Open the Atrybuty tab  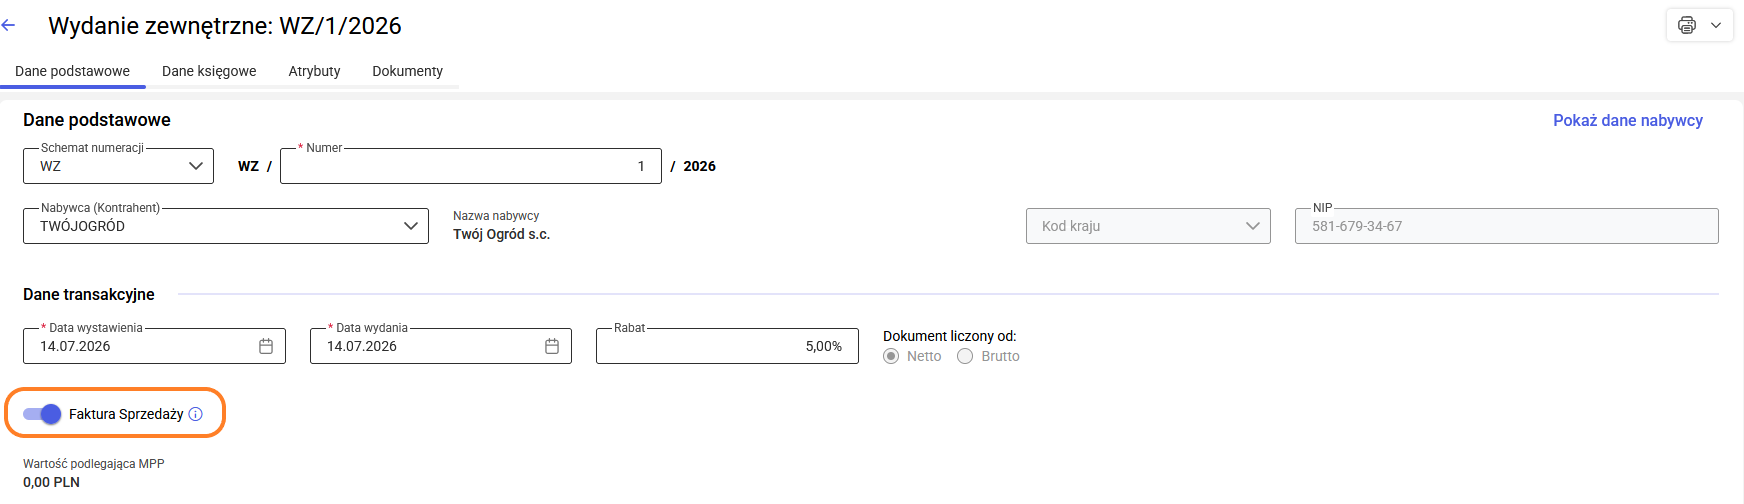click(314, 71)
